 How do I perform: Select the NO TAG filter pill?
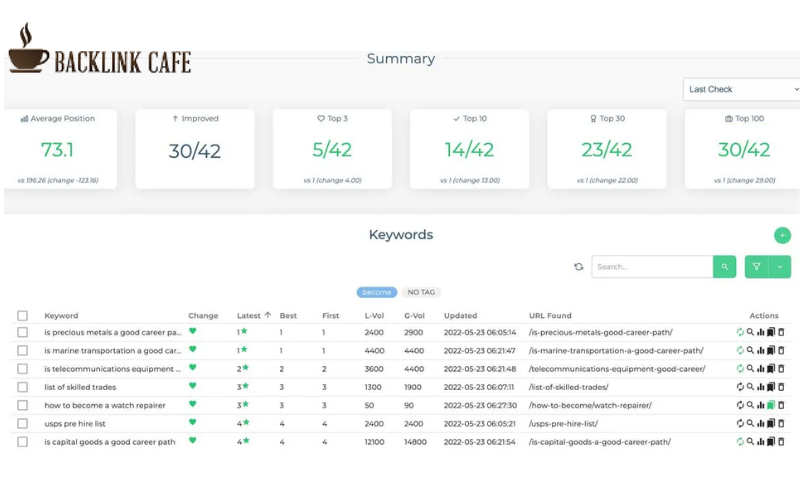coord(421,292)
